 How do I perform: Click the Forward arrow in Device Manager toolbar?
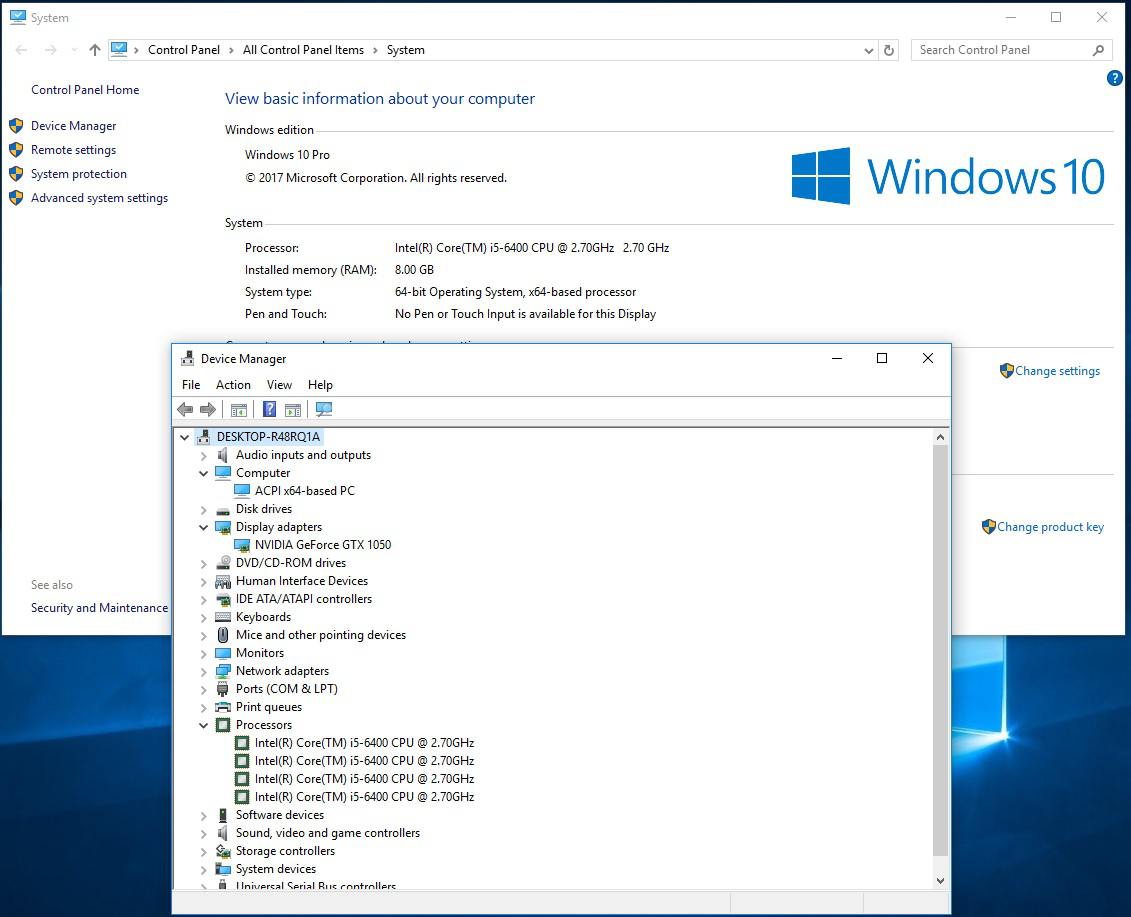[208, 410]
